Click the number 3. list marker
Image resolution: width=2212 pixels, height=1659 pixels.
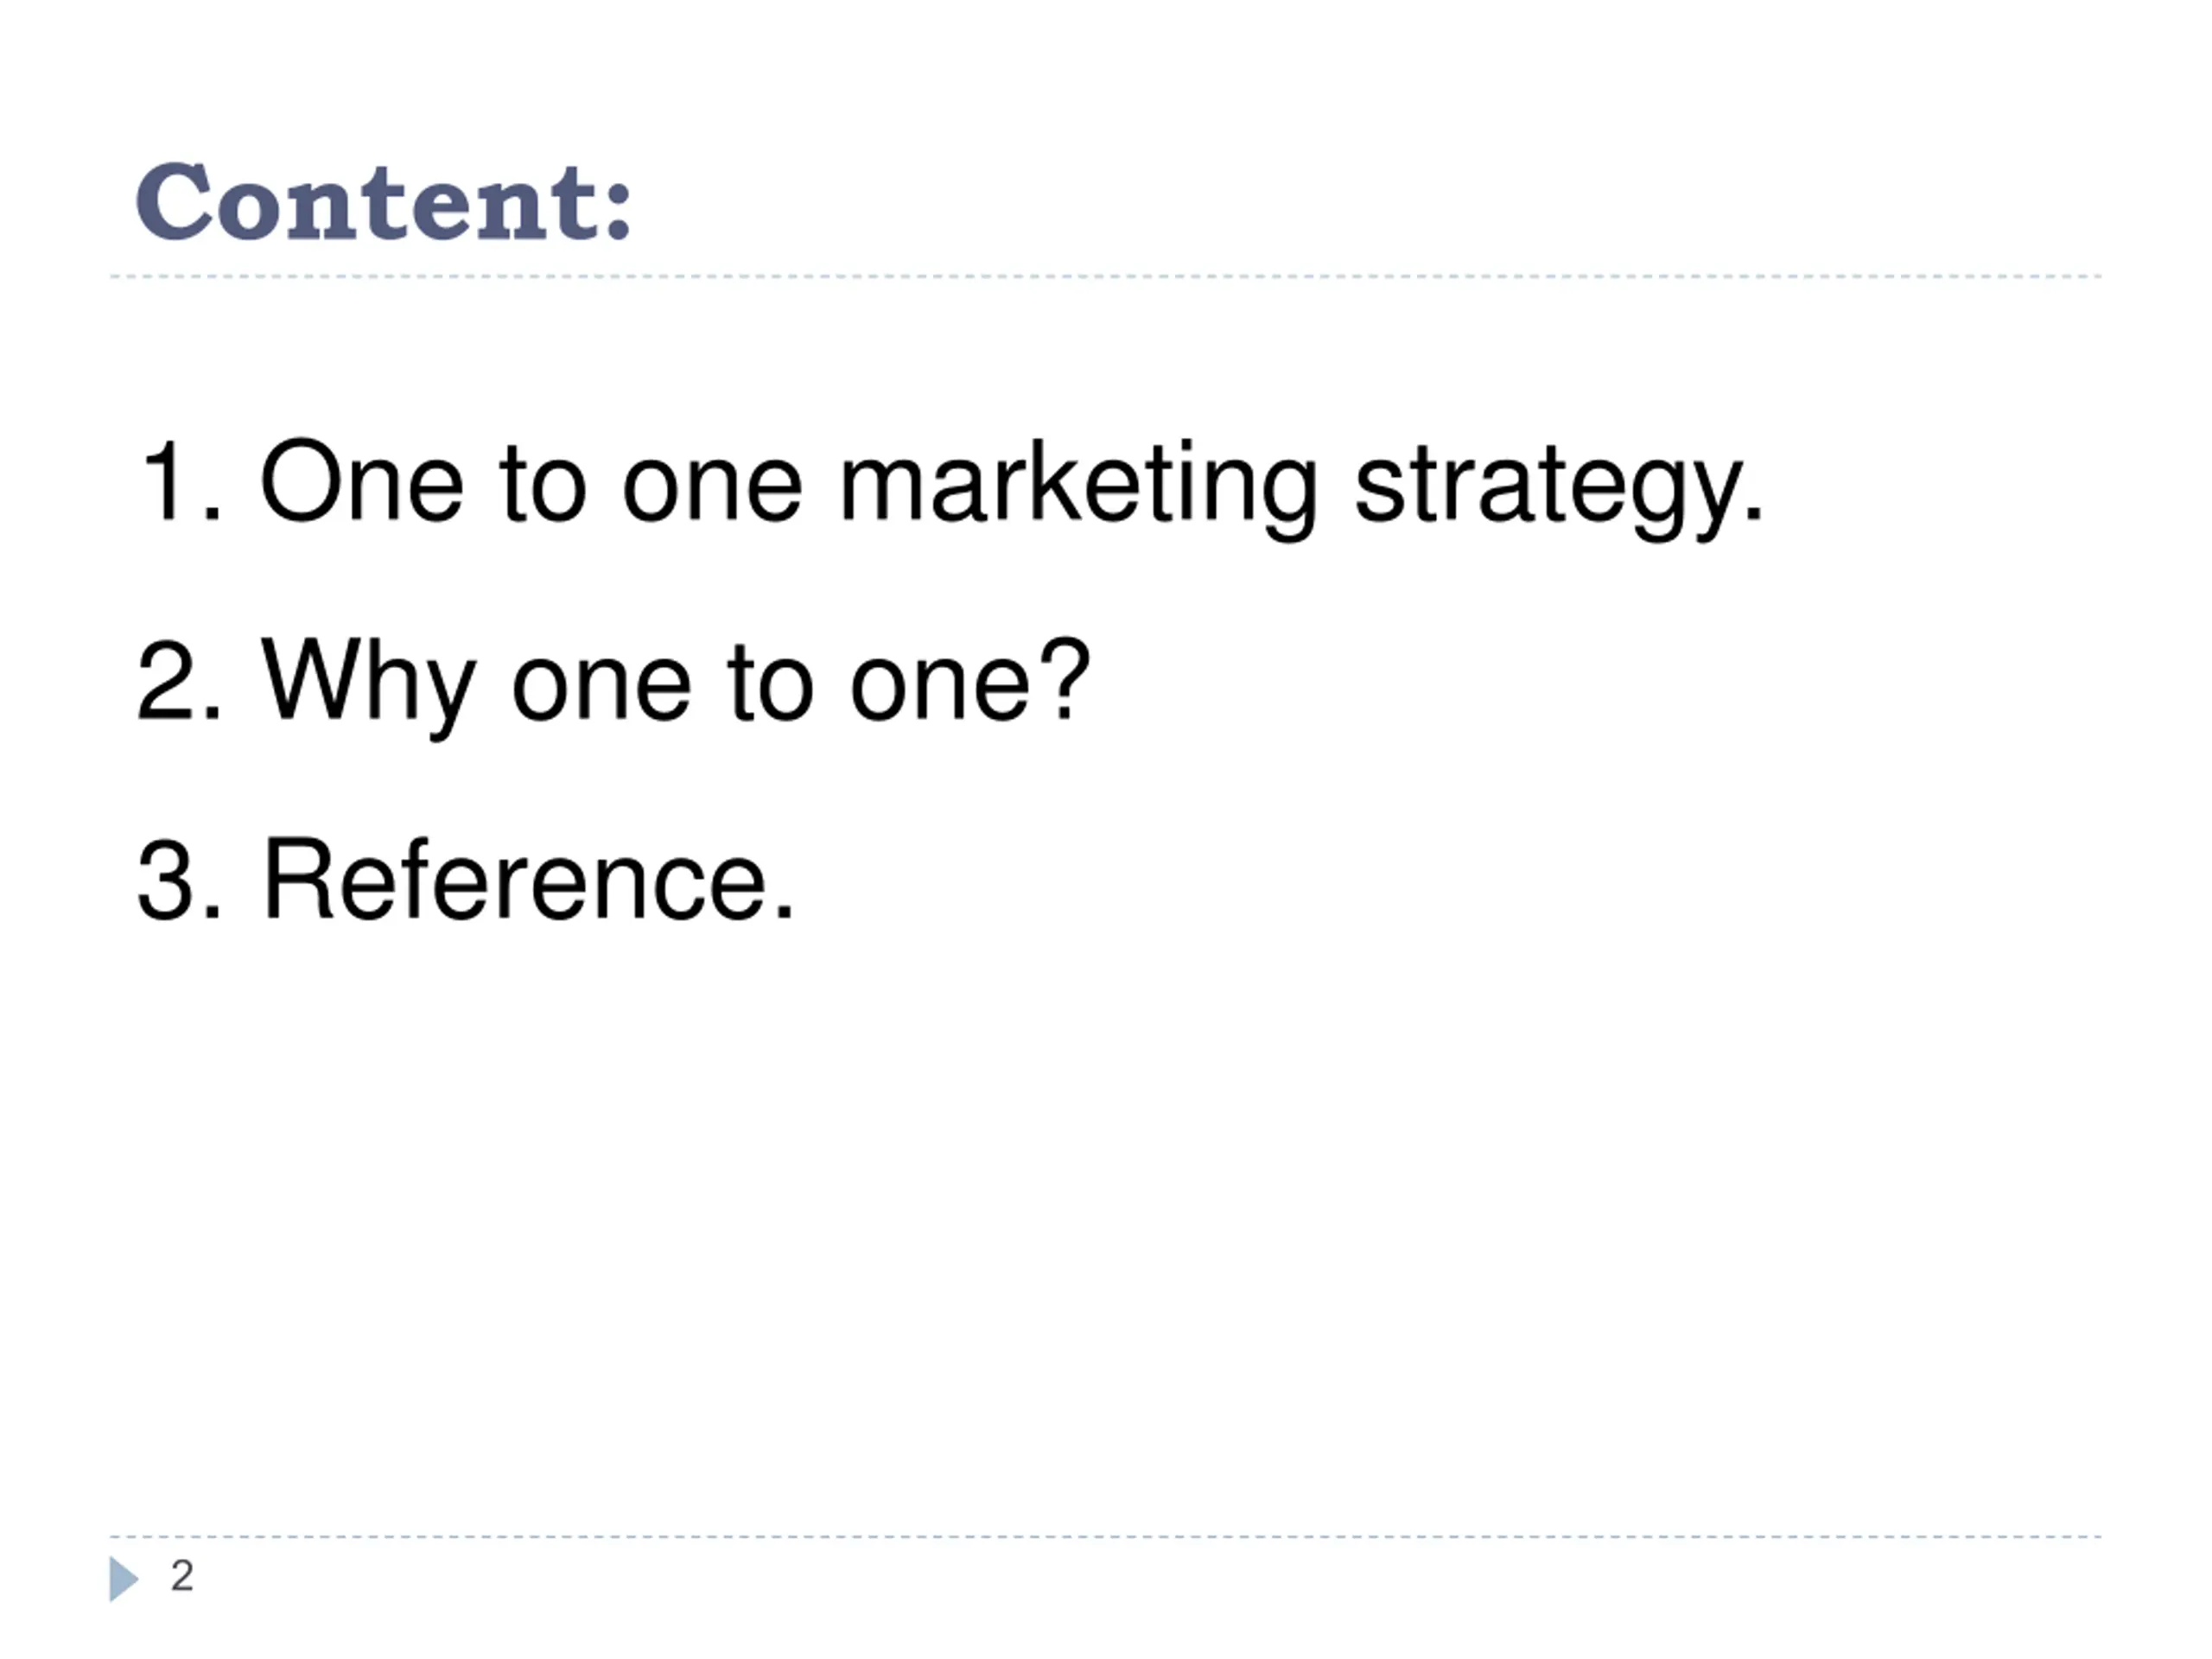tap(179, 880)
